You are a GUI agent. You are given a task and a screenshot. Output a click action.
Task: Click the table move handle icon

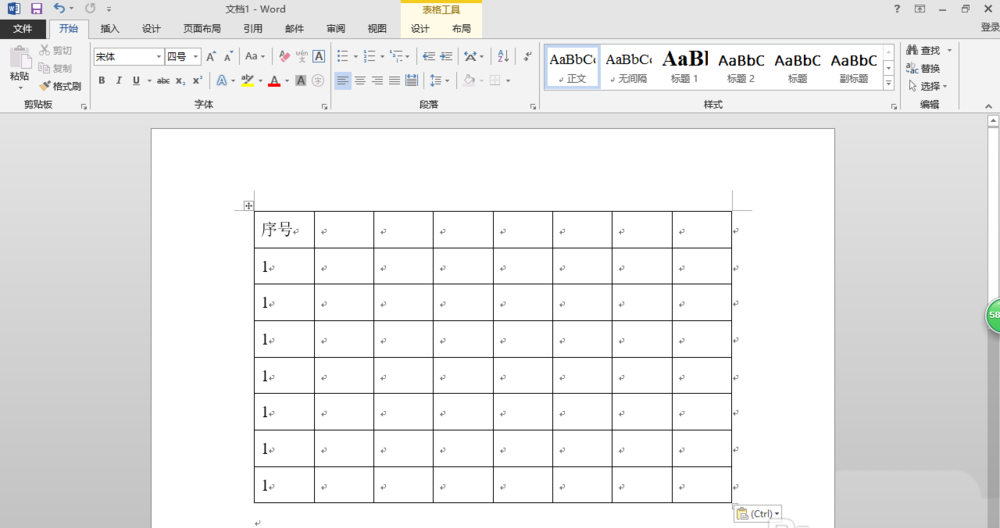point(248,206)
